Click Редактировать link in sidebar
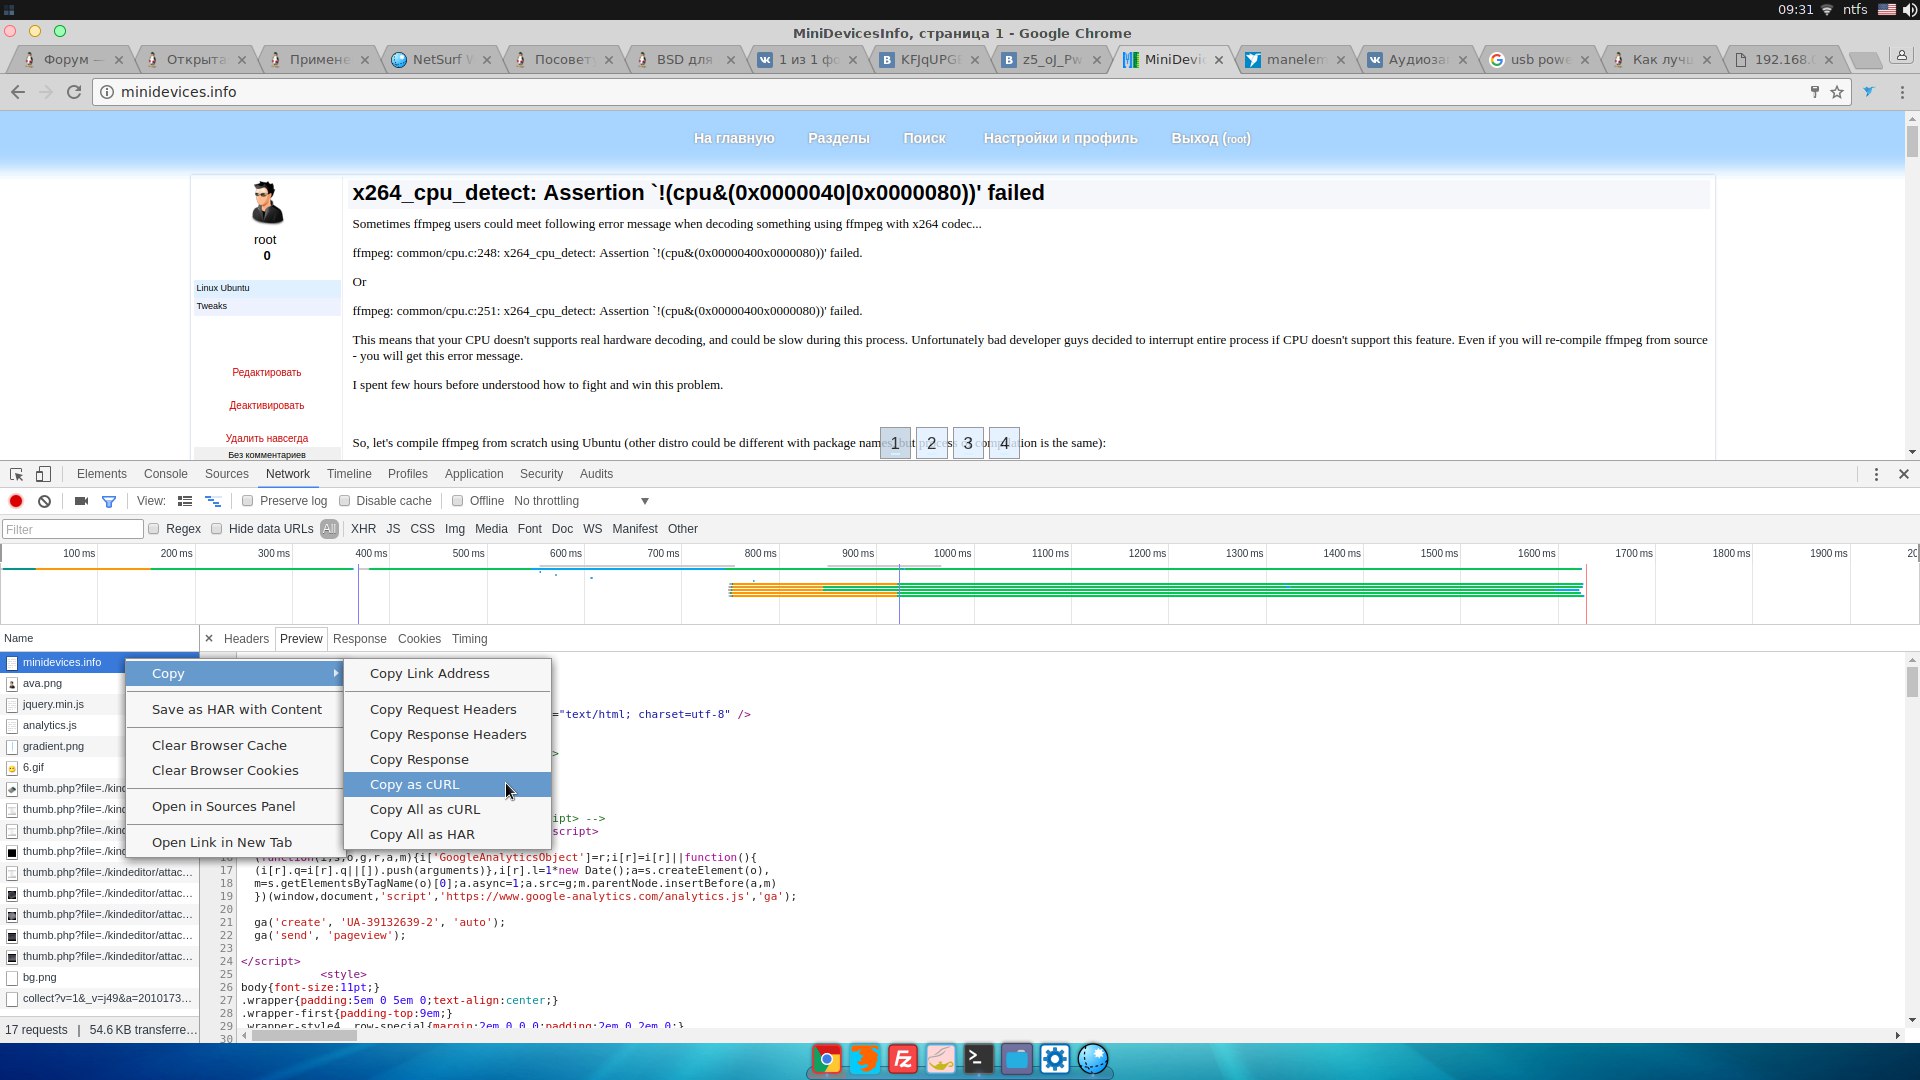 coord(267,372)
